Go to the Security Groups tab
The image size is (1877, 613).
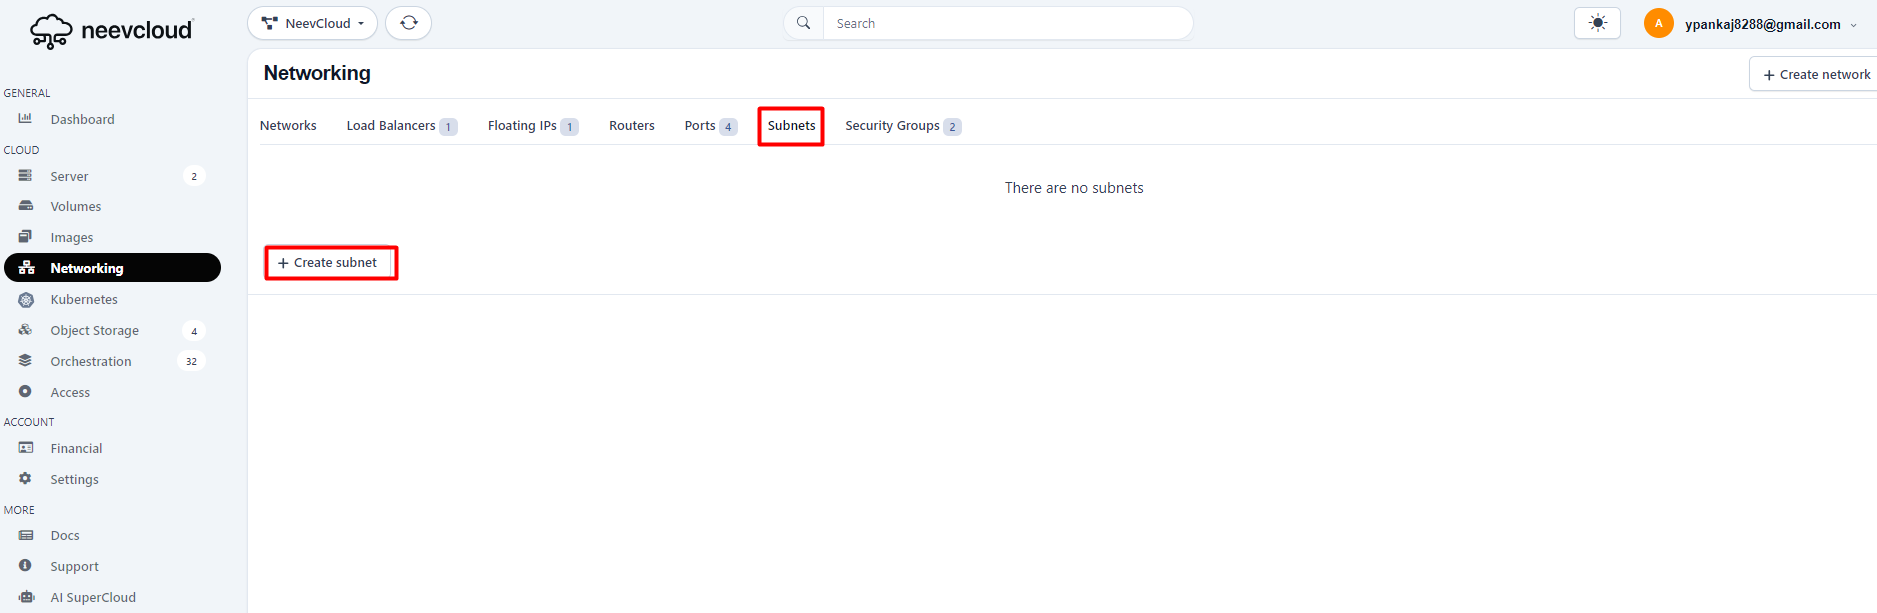pyautogui.click(x=892, y=126)
